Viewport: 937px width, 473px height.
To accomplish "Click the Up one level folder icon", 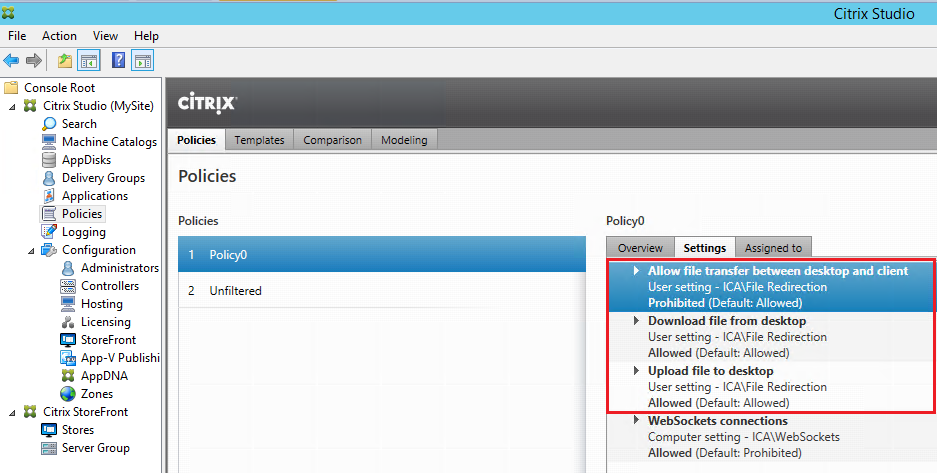I will pos(65,60).
